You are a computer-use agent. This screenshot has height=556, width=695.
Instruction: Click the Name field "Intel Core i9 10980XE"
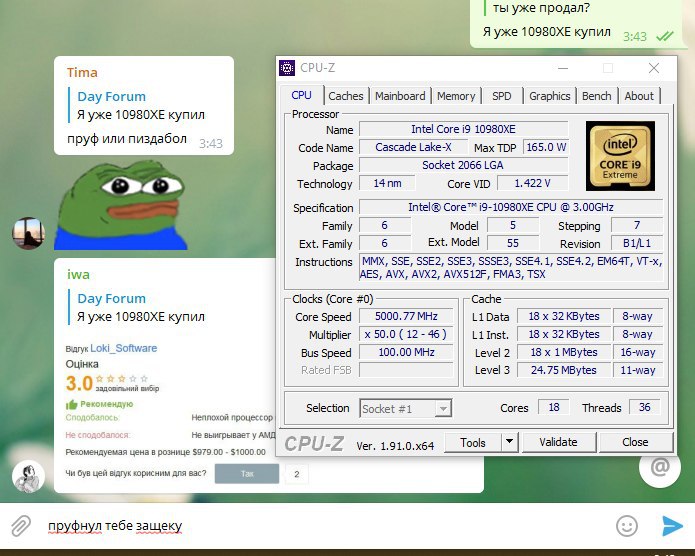pyautogui.click(x=463, y=129)
